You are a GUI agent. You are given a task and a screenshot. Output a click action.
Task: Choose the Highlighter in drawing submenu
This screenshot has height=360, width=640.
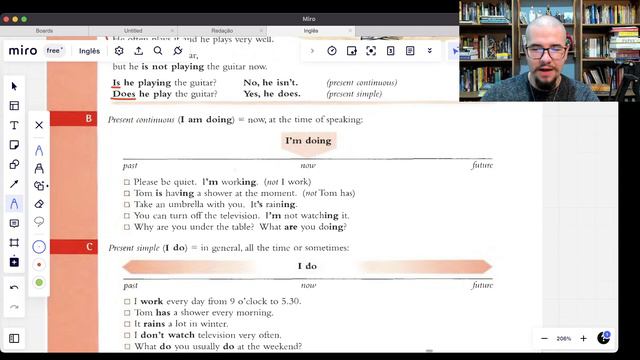tap(39, 168)
